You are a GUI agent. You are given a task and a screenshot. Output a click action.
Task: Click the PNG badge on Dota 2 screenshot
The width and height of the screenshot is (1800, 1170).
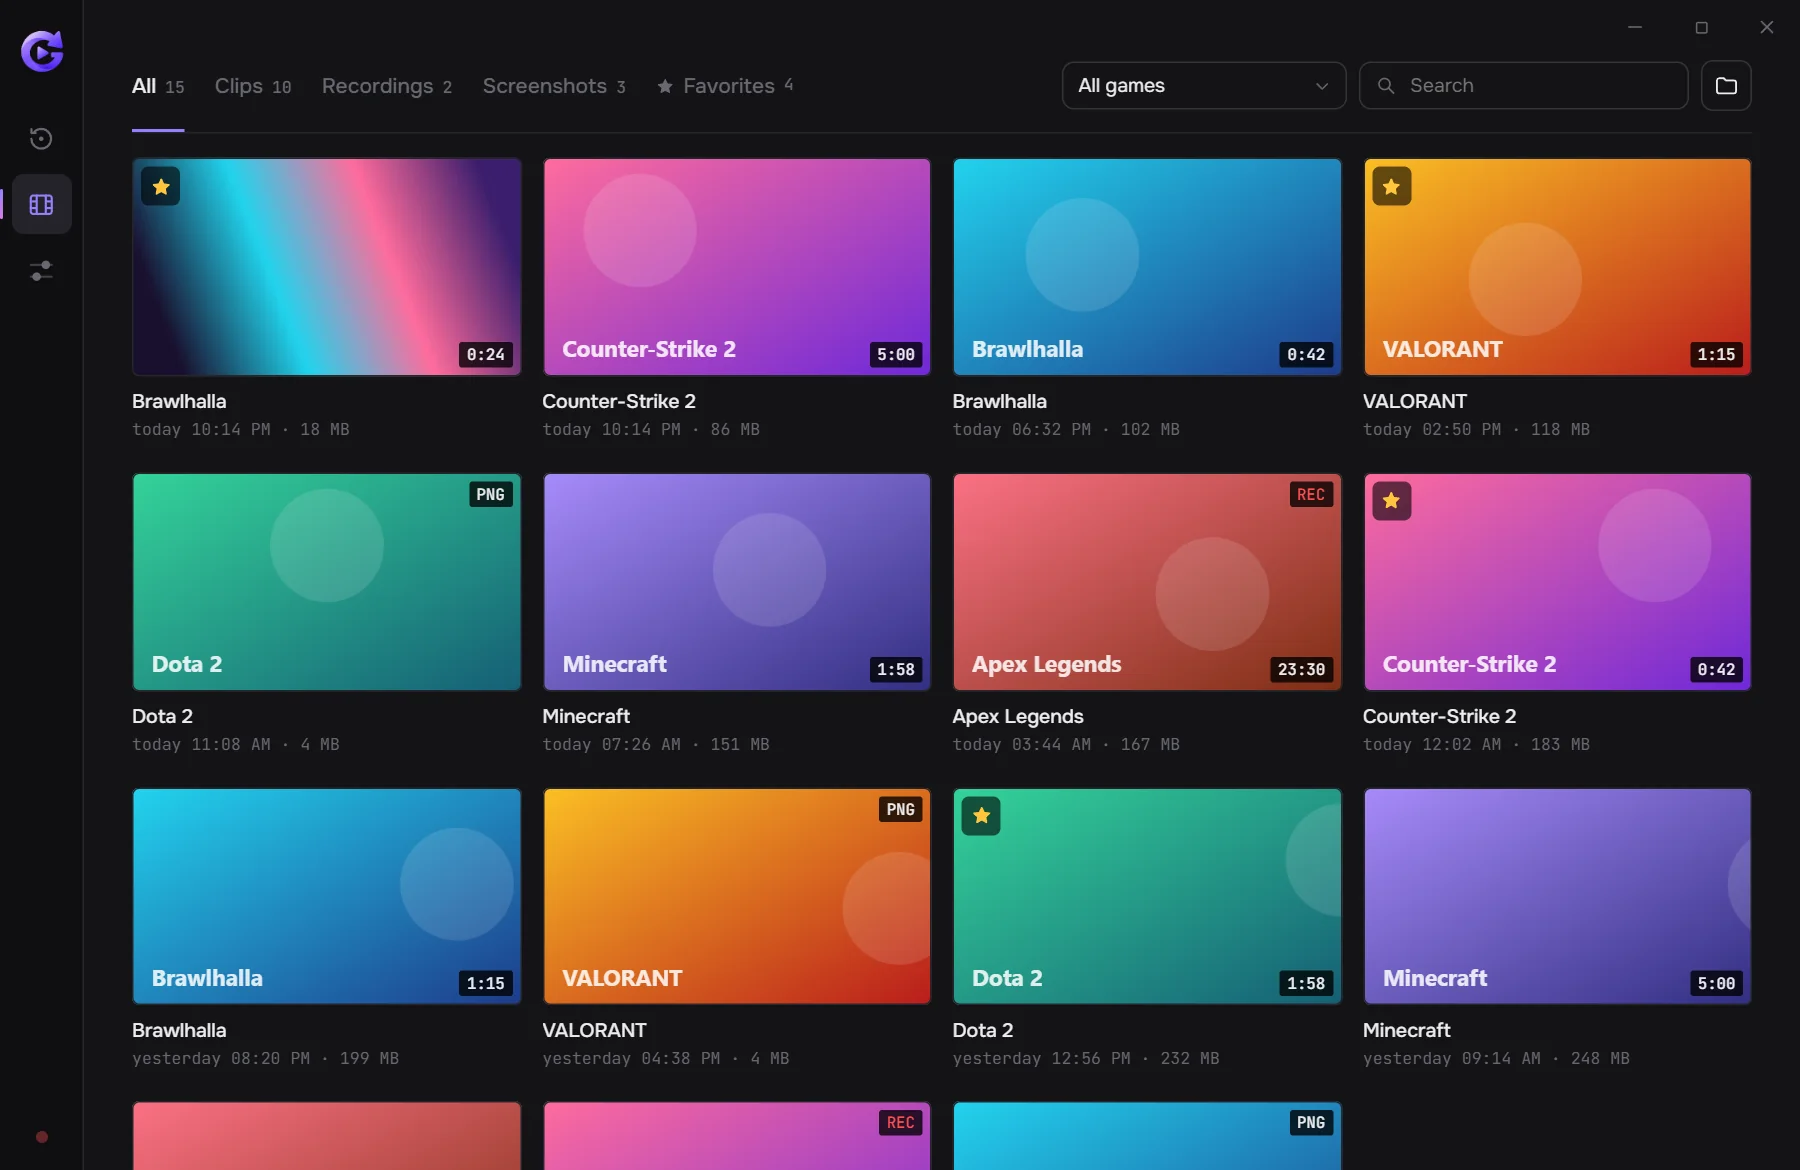(490, 495)
